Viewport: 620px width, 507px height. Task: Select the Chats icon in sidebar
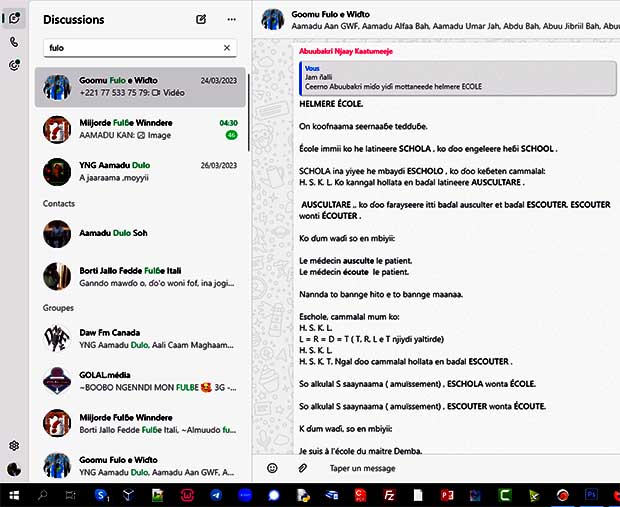(14, 18)
